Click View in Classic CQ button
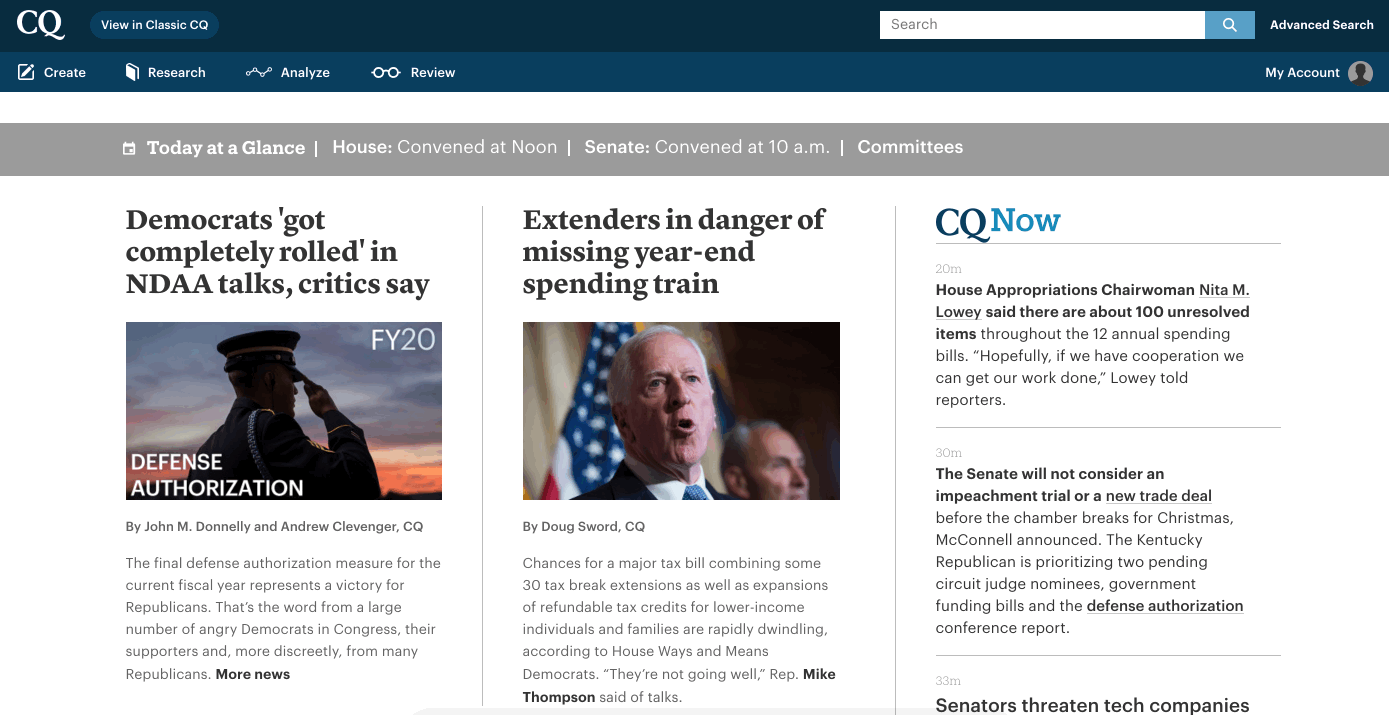Image resolution: width=1389 pixels, height=715 pixels. (155, 25)
